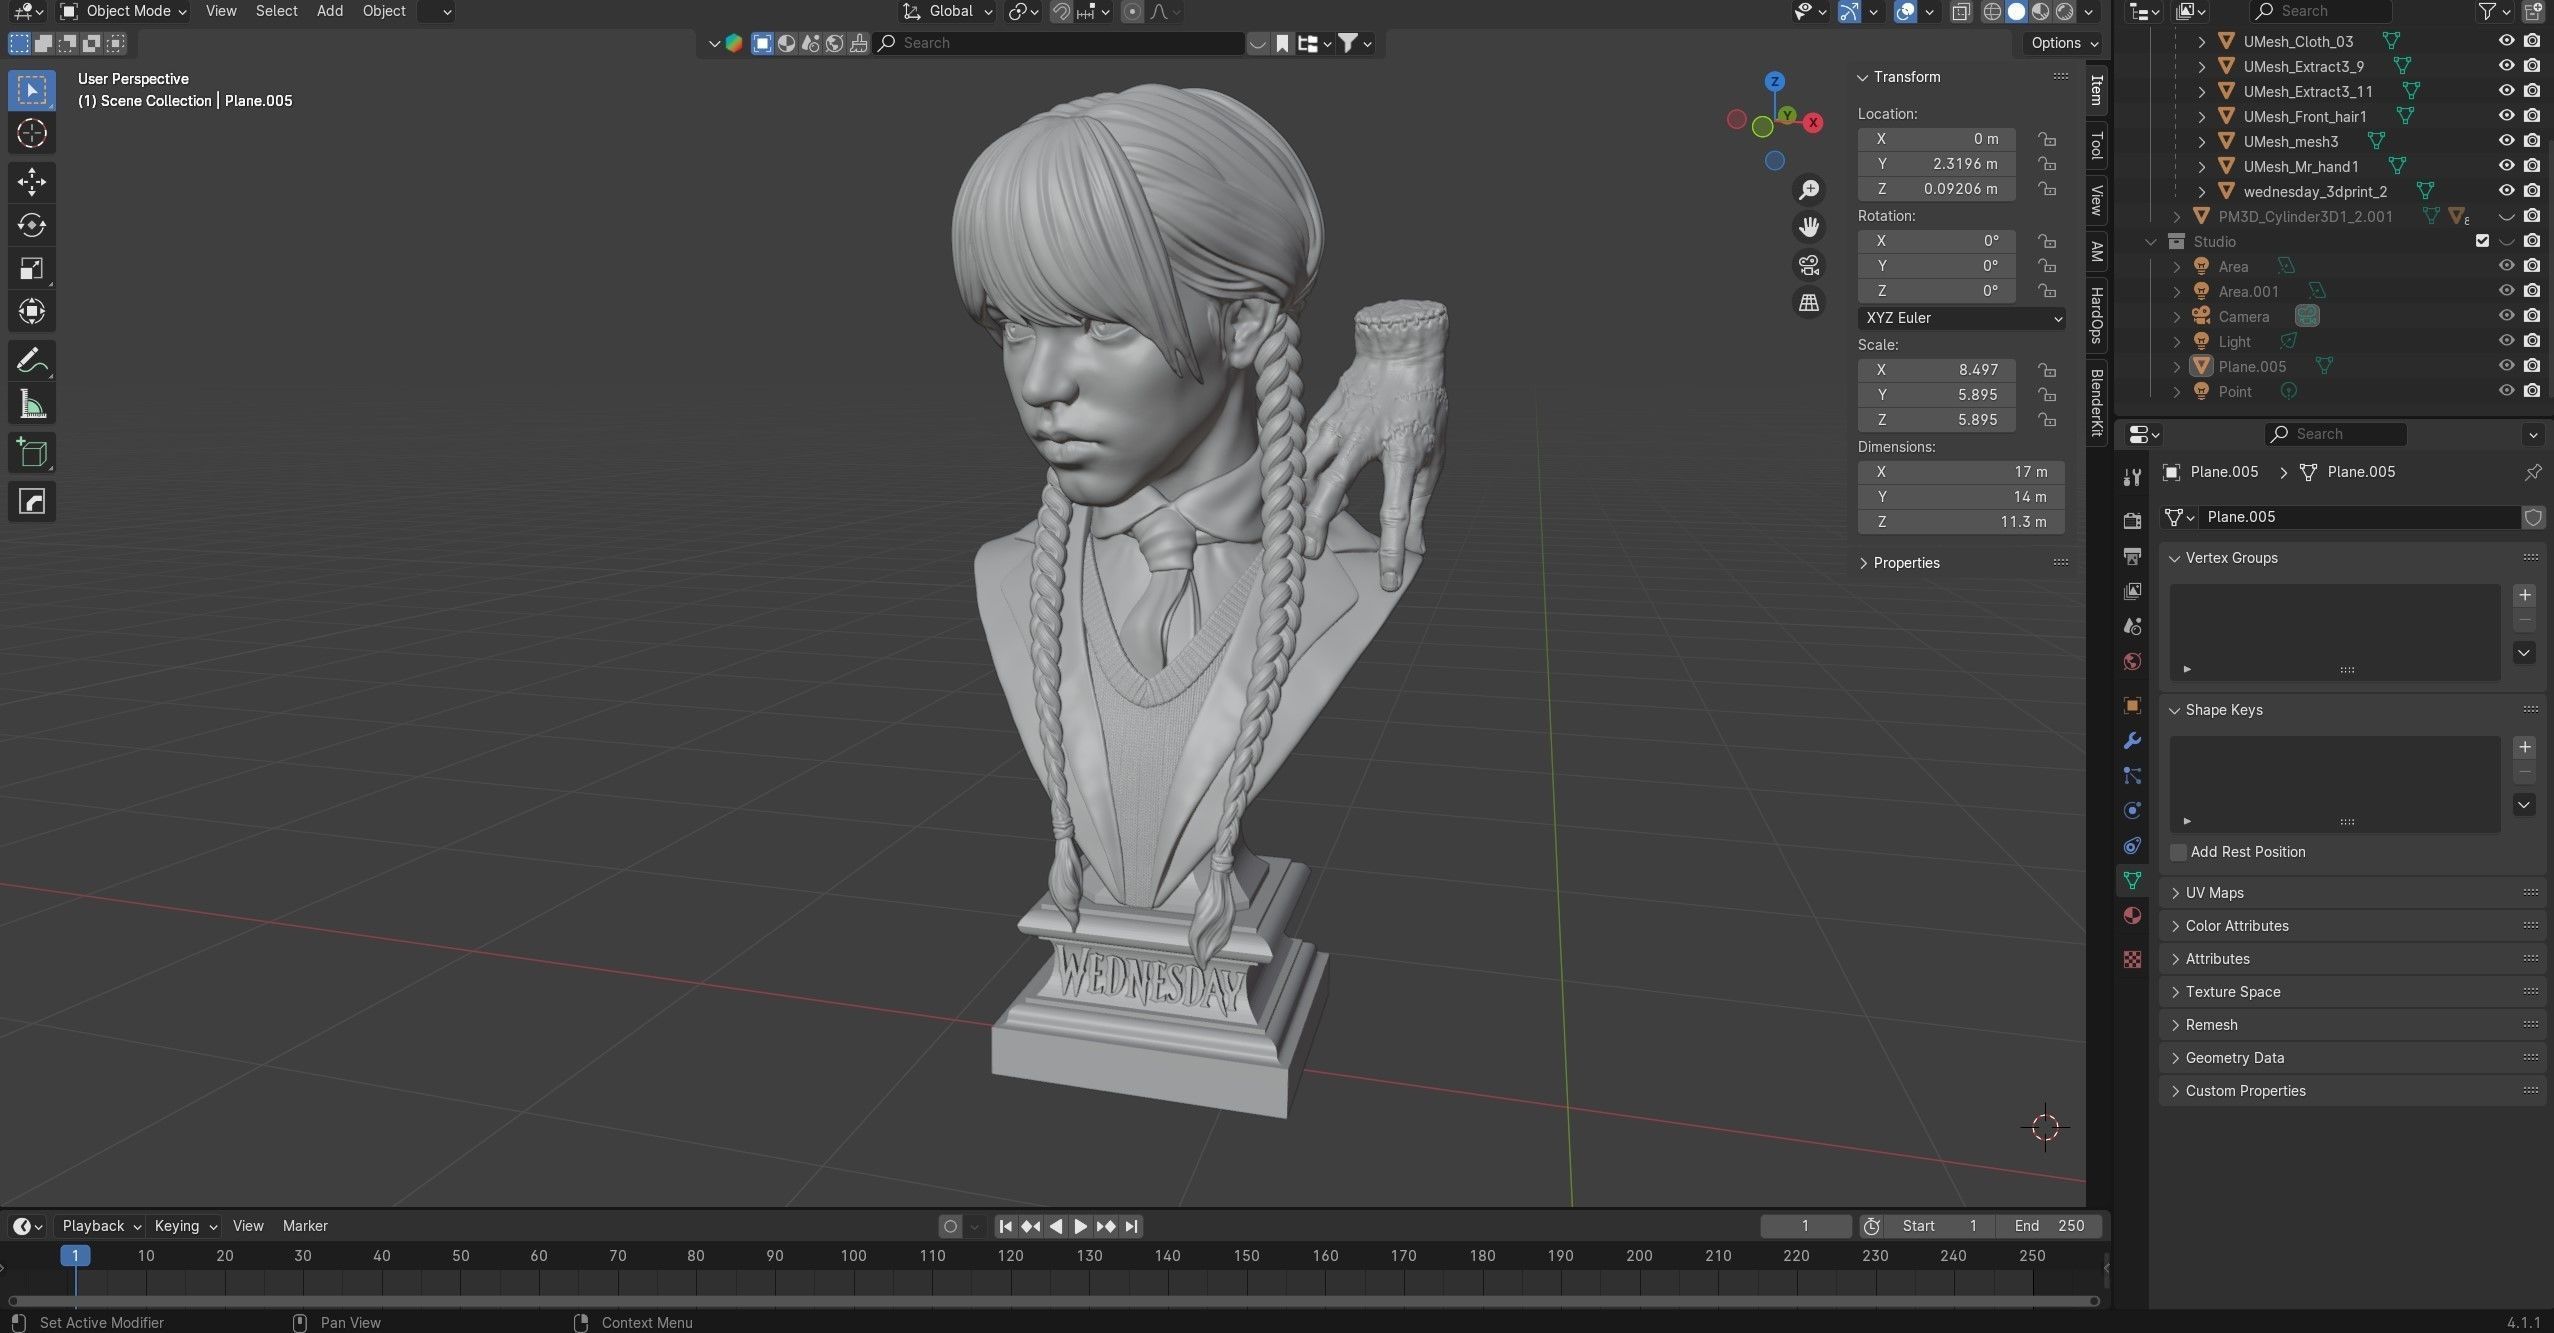Open the Keying menu in timeline
Viewport: 2554px width, 1333px height.
(x=186, y=1226)
